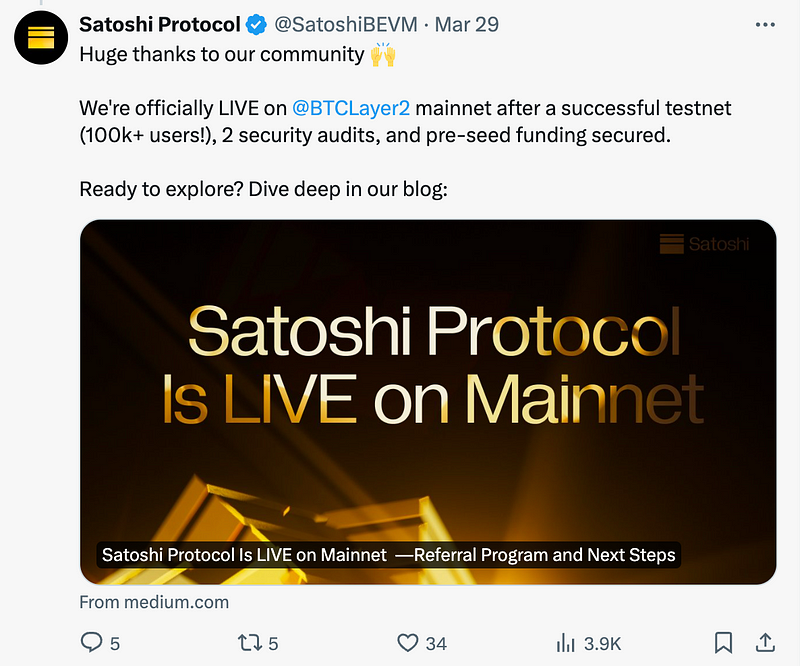Click the reply count 5

pos(115,644)
